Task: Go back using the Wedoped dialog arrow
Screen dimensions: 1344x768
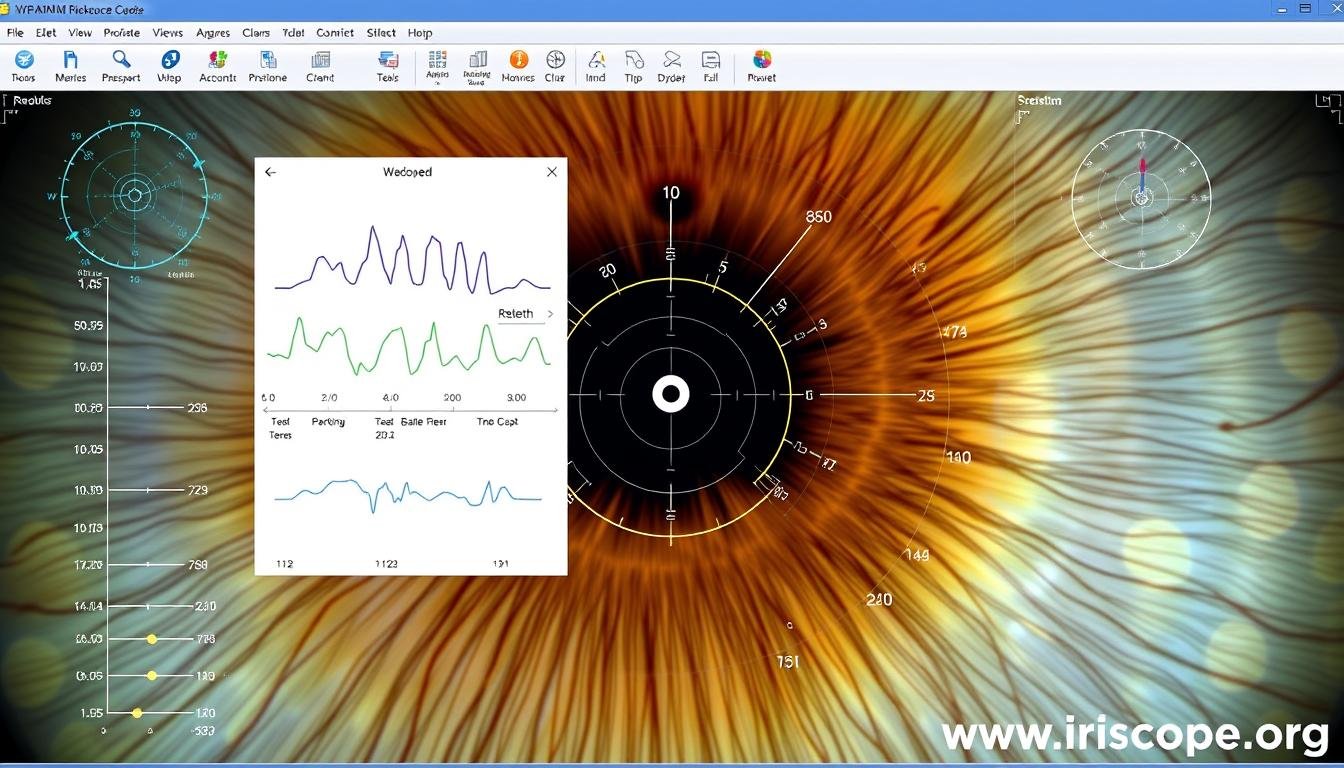Action: (270, 172)
